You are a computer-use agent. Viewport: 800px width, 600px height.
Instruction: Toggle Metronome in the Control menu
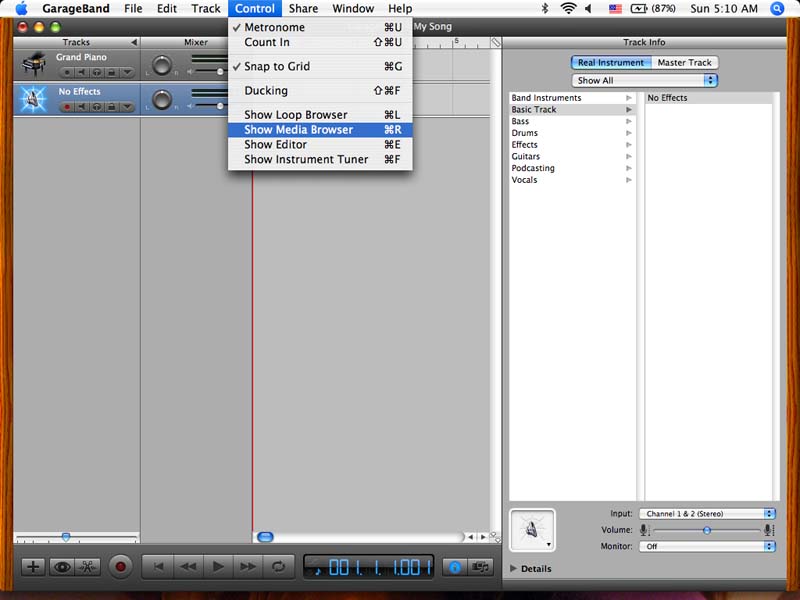pos(320,27)
